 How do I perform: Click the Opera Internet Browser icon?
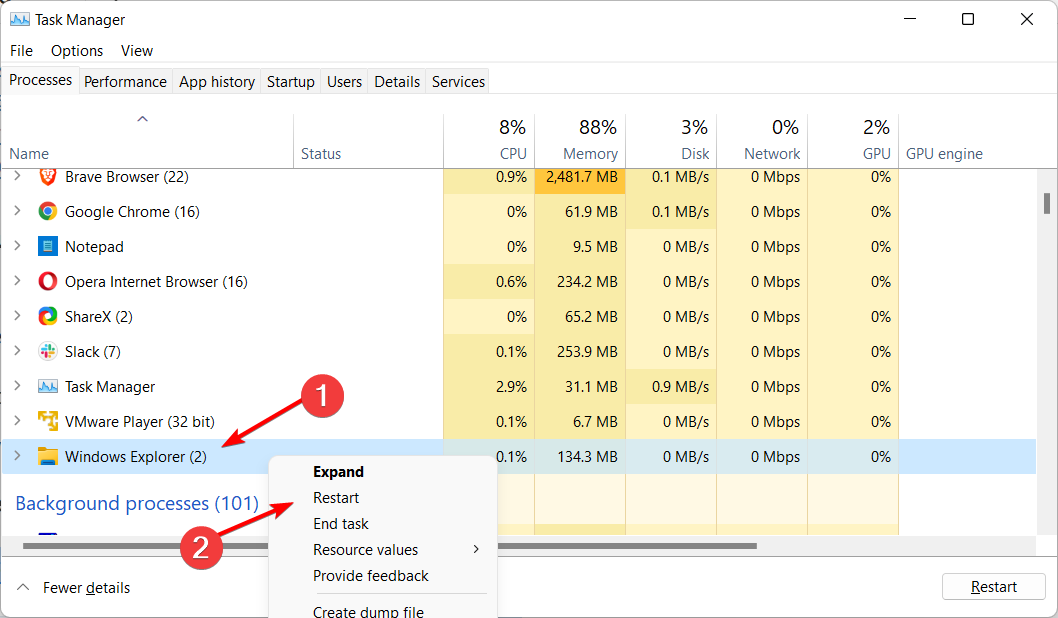(x=47, y=282)
